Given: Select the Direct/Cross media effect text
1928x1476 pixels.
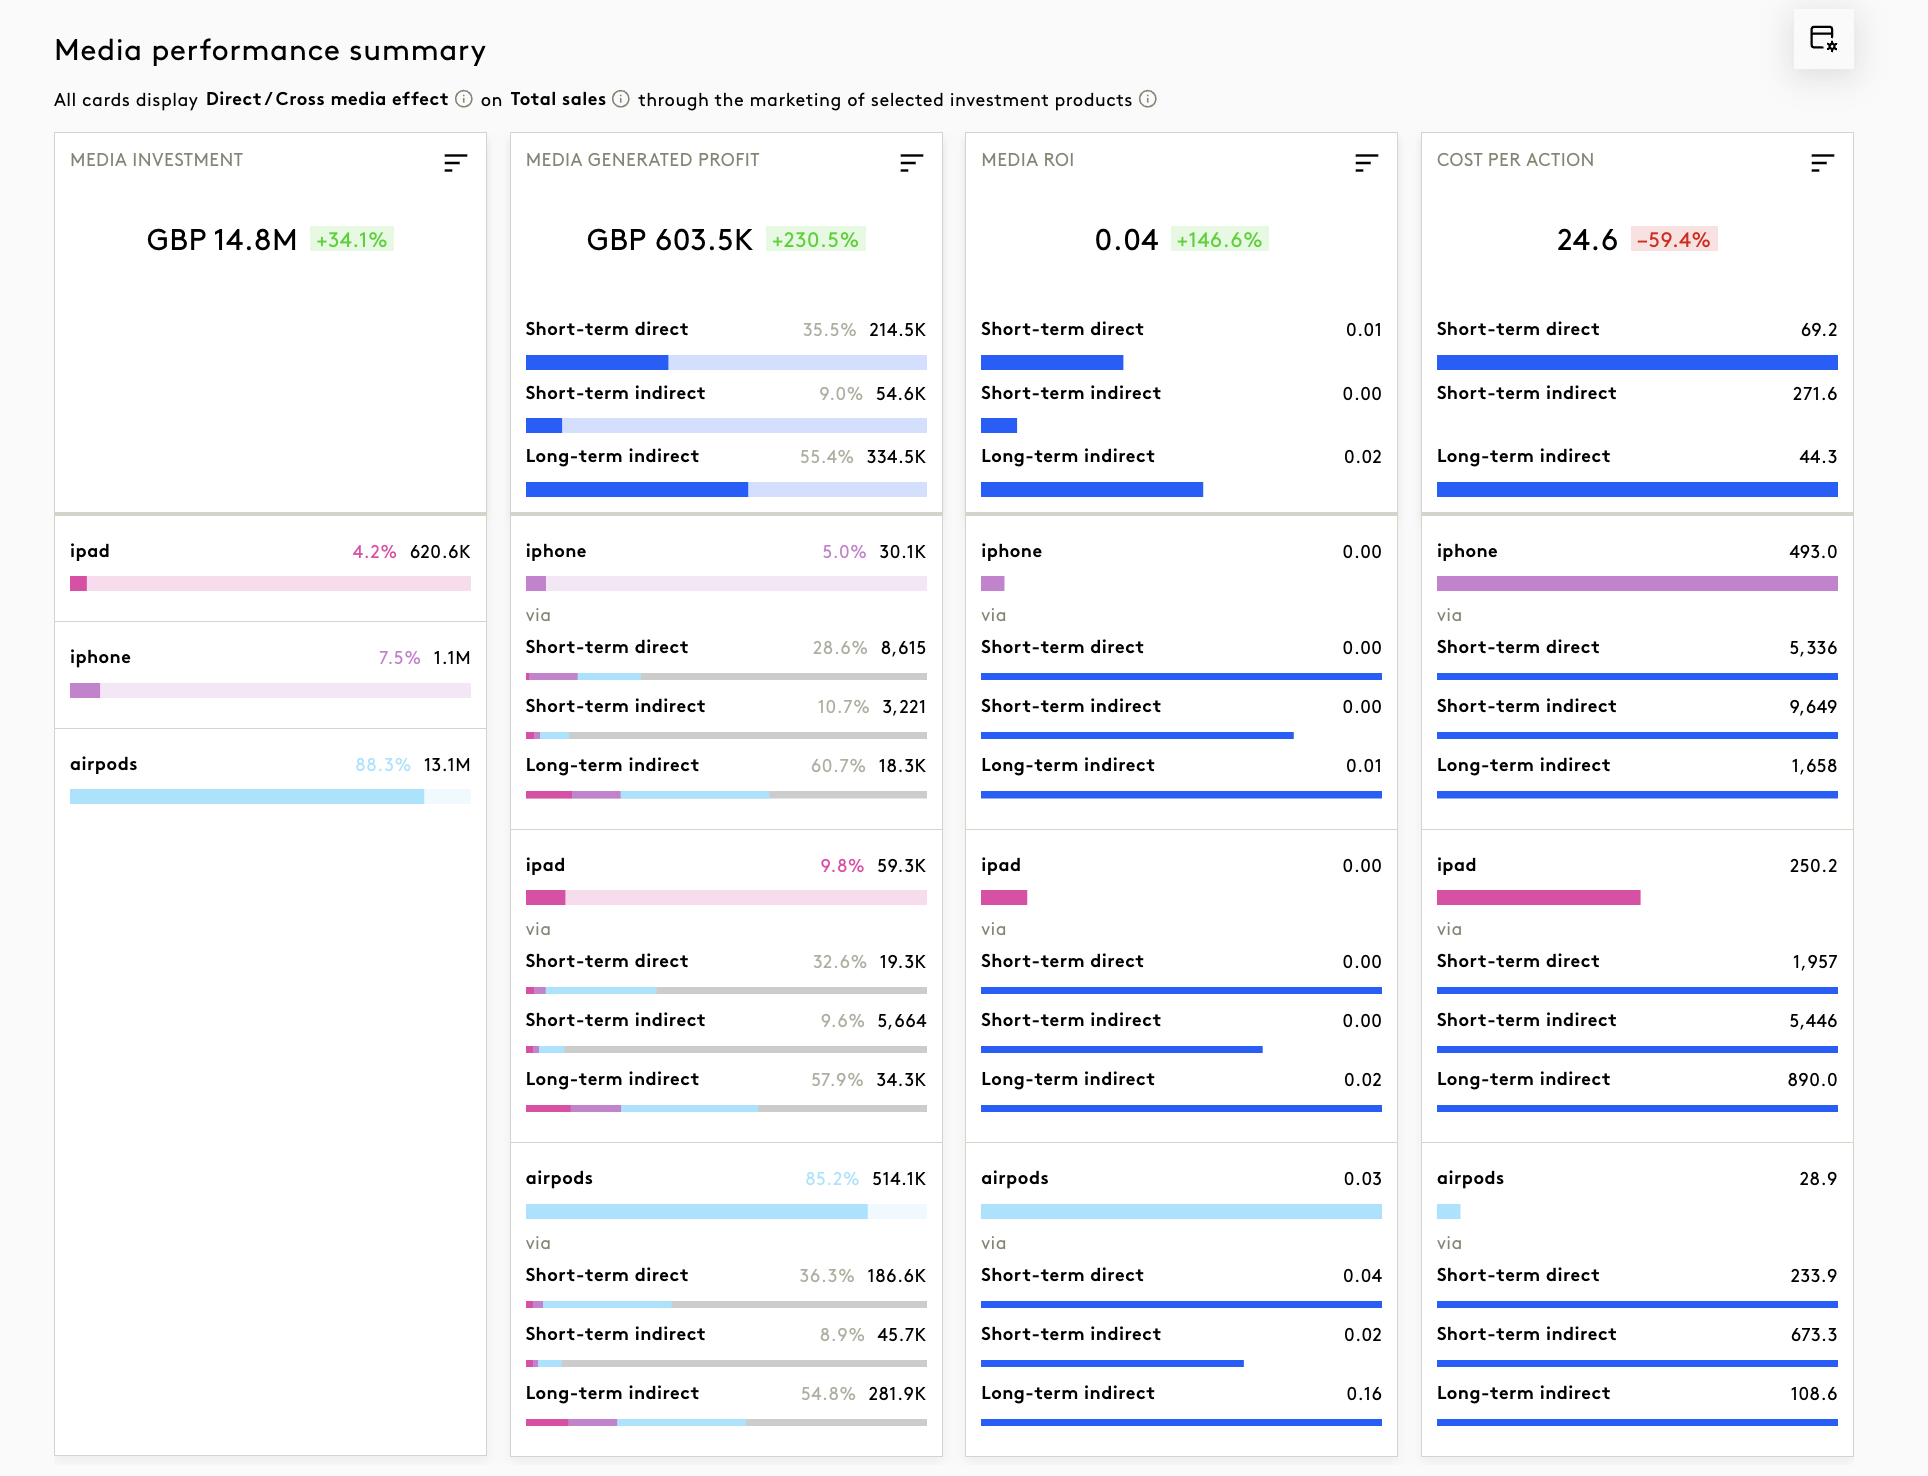Looking at the screenshot, I should click(x=326, y=99).
